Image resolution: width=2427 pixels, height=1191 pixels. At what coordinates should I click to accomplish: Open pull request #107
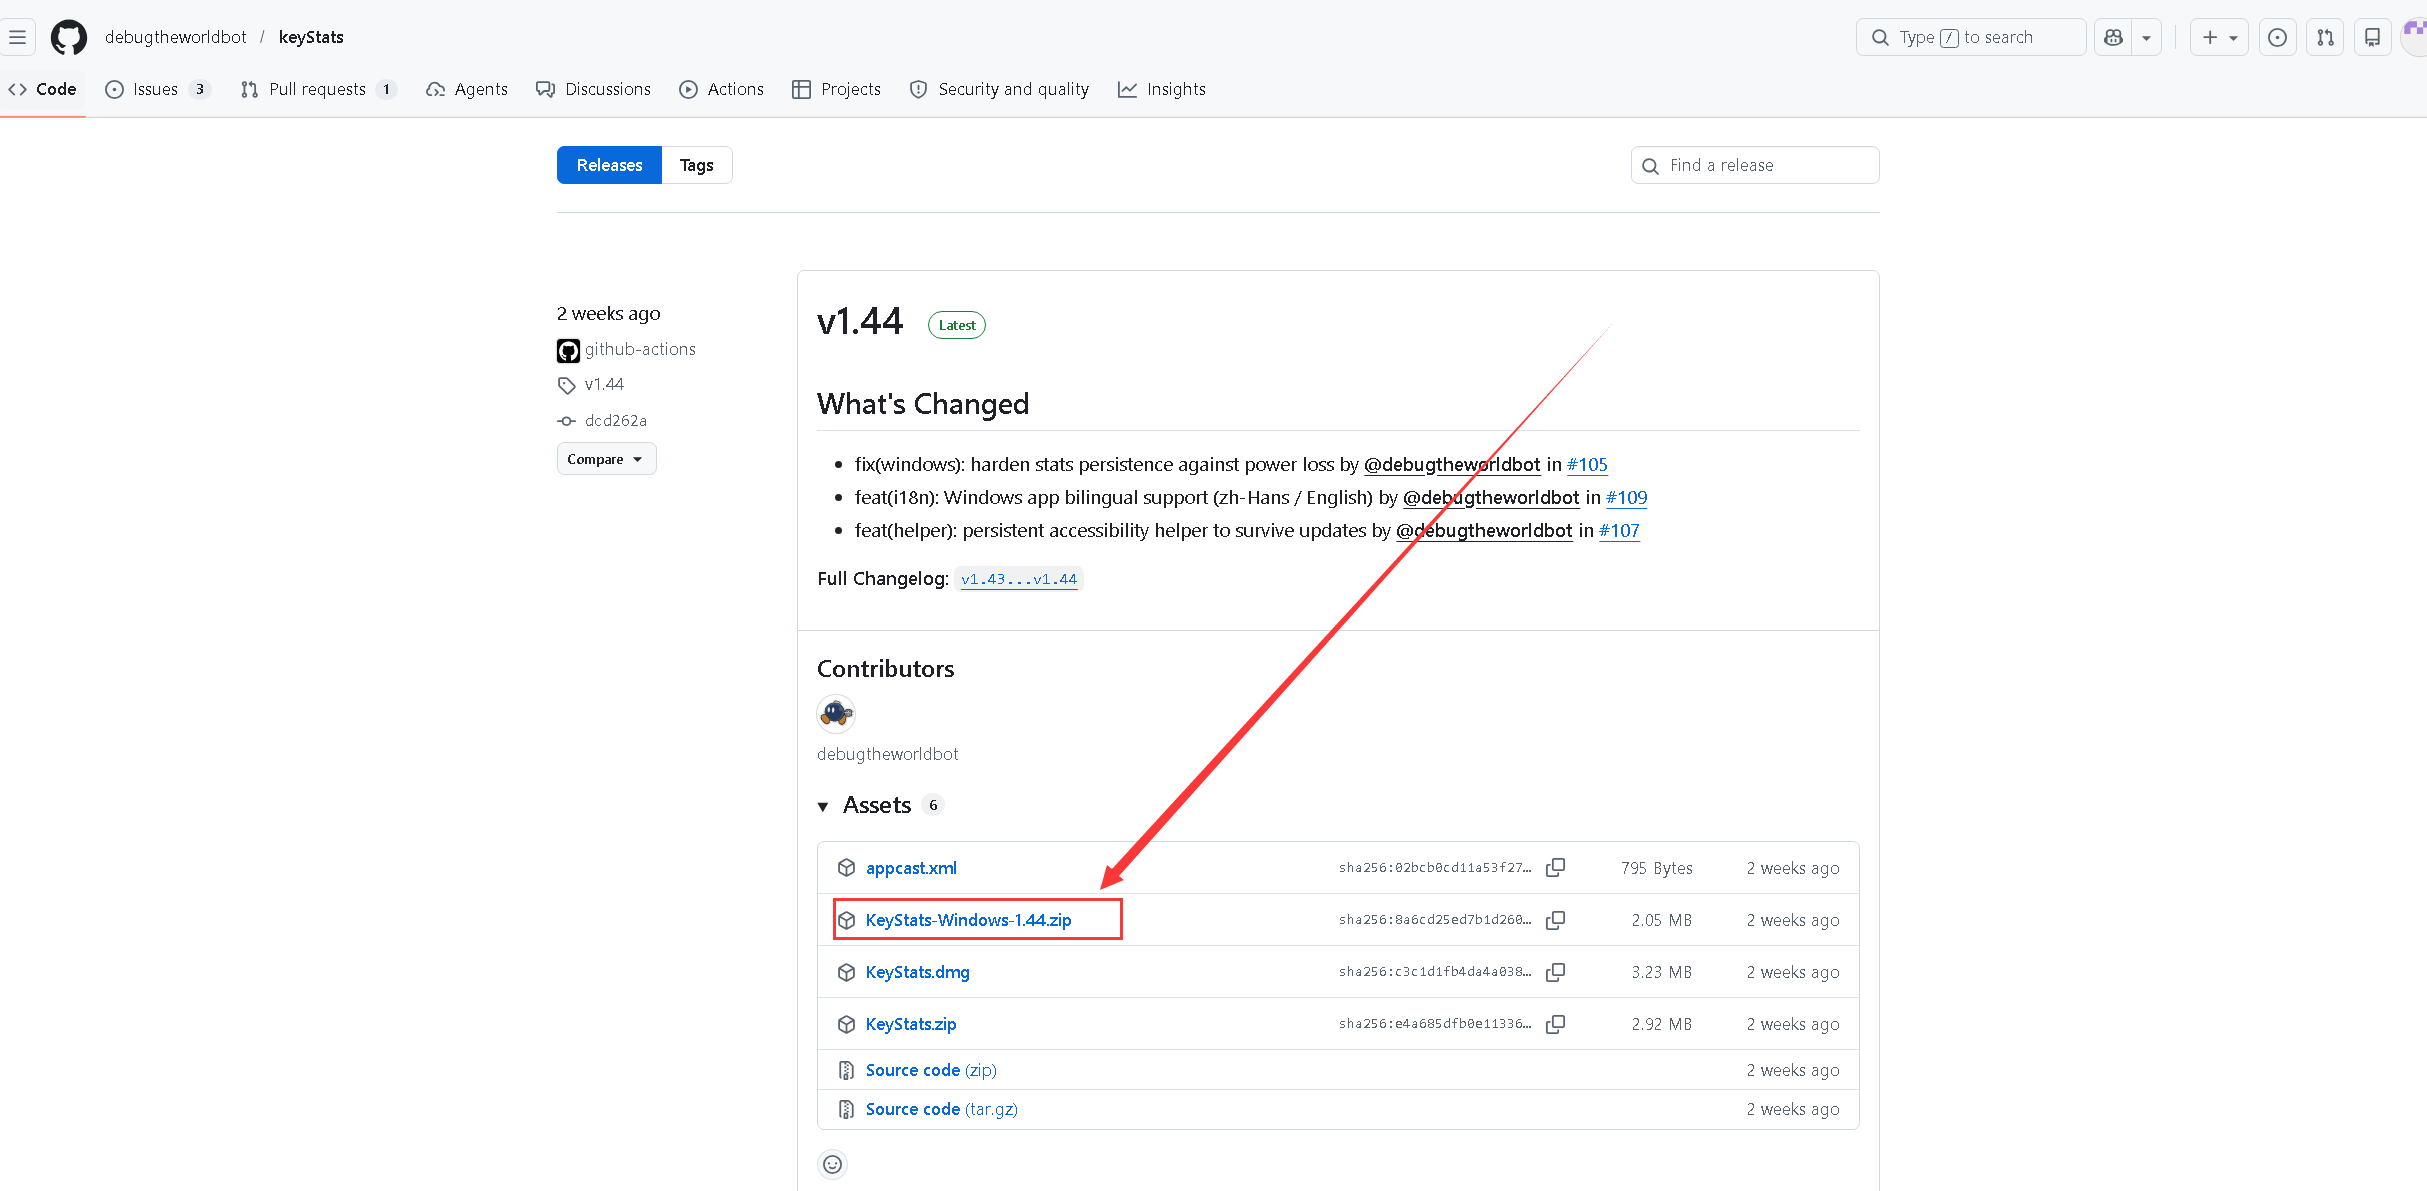click(x=1619, y=530)
